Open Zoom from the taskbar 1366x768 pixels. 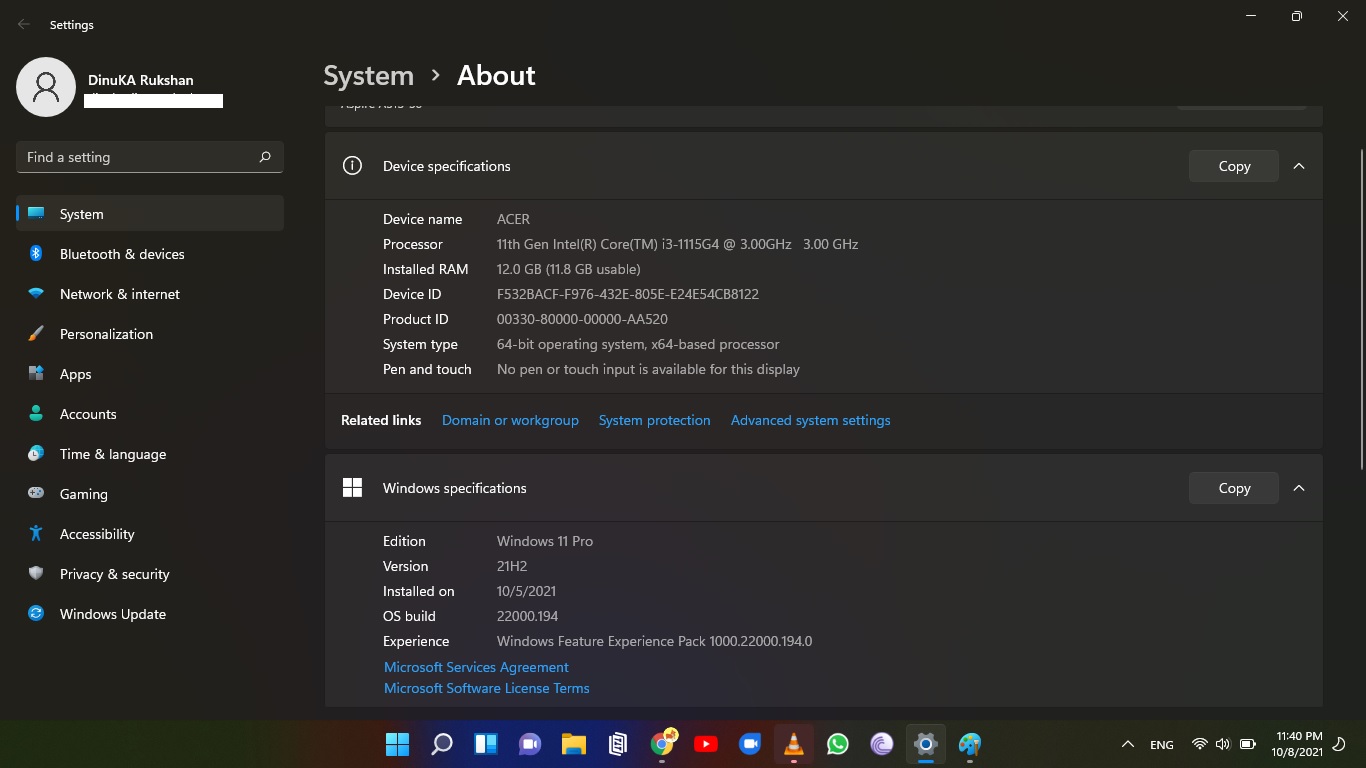click(x=750, y=744)
